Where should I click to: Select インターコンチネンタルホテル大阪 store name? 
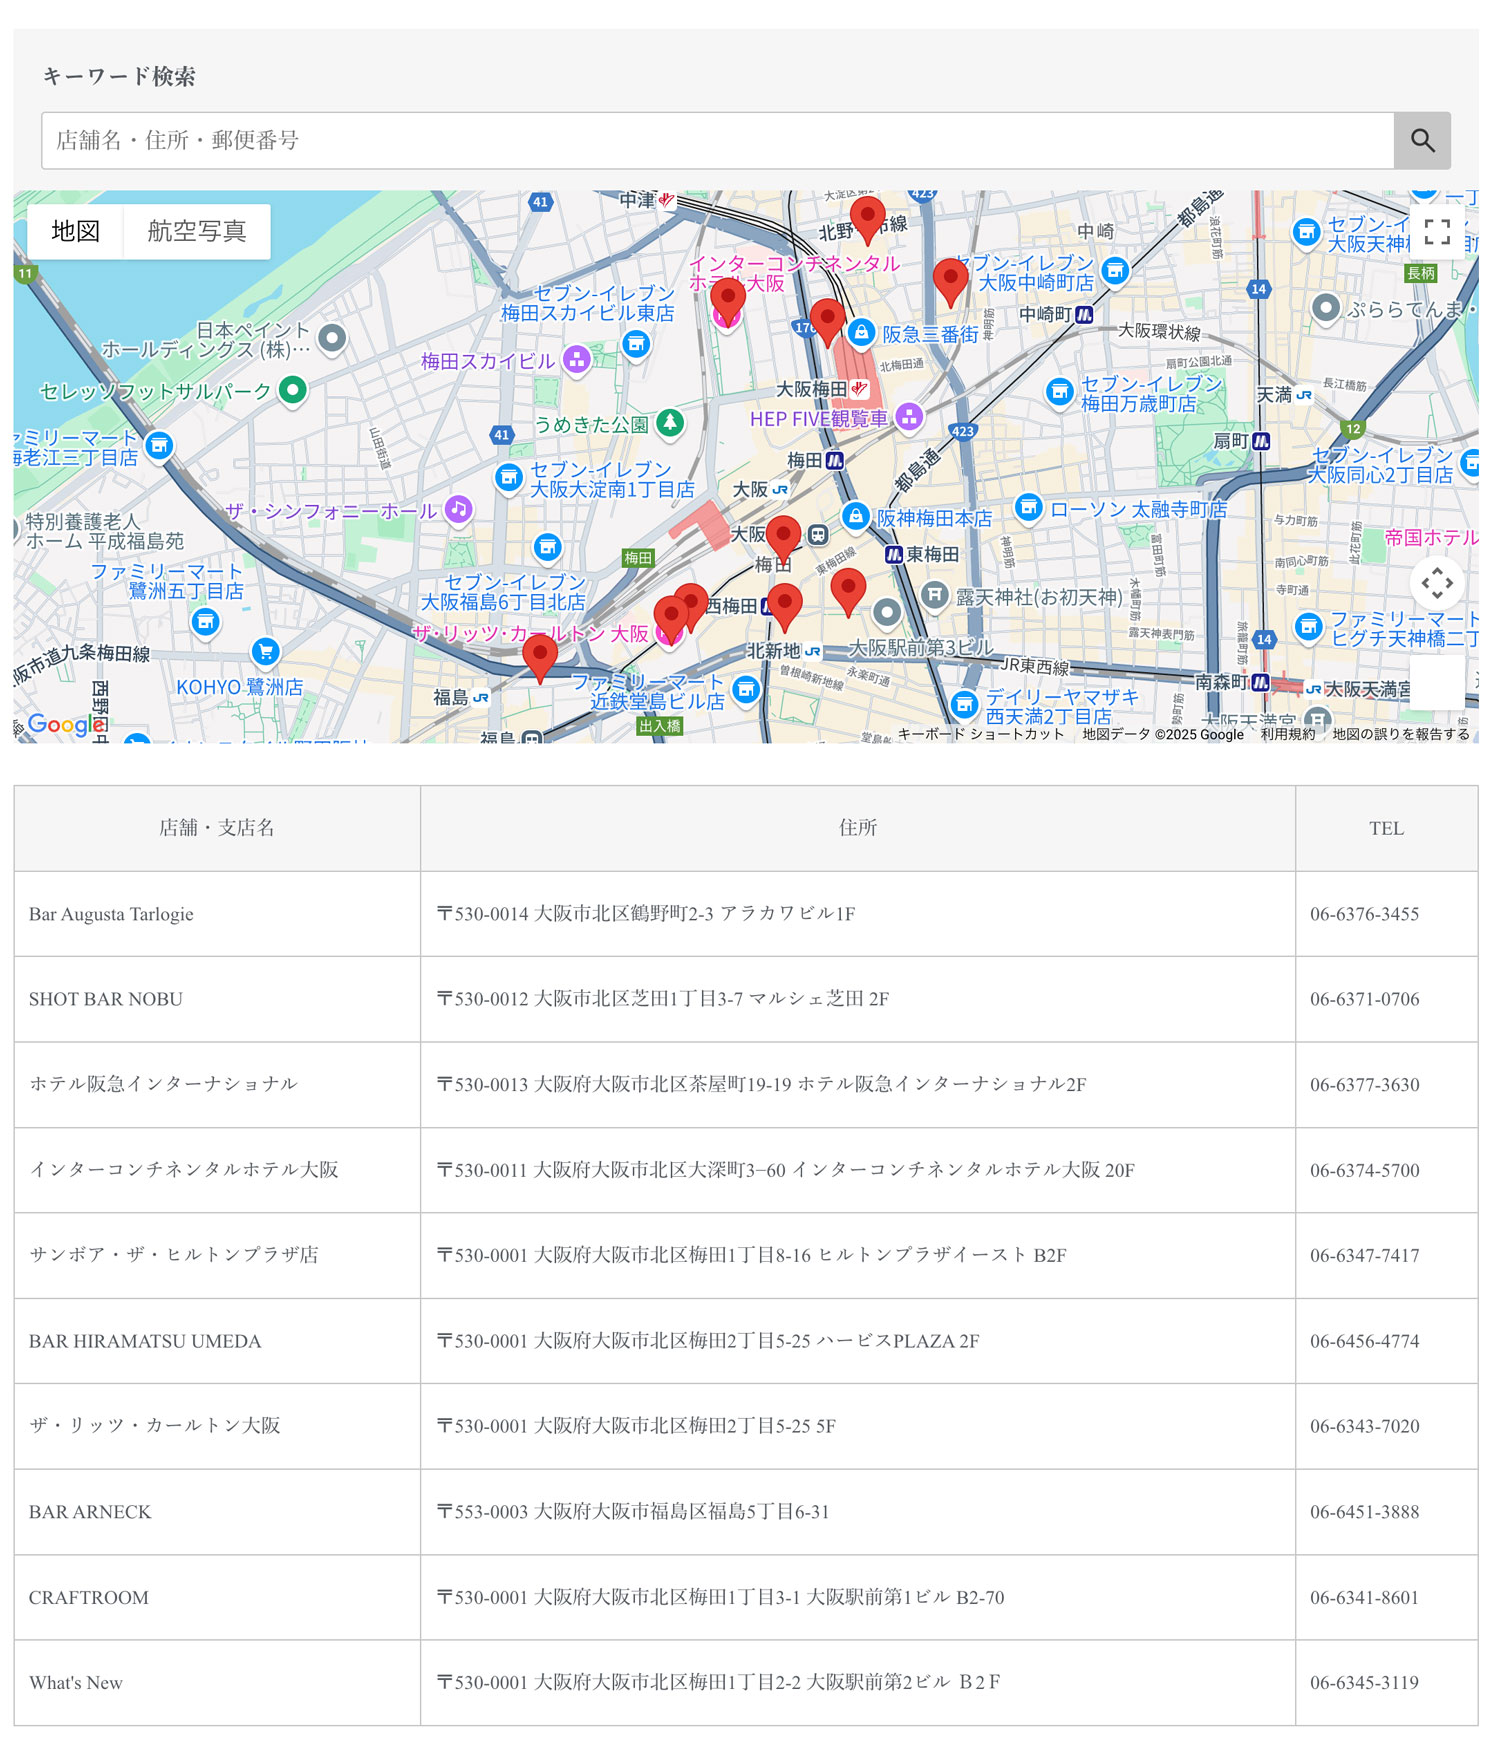(x=184, y=1170)
